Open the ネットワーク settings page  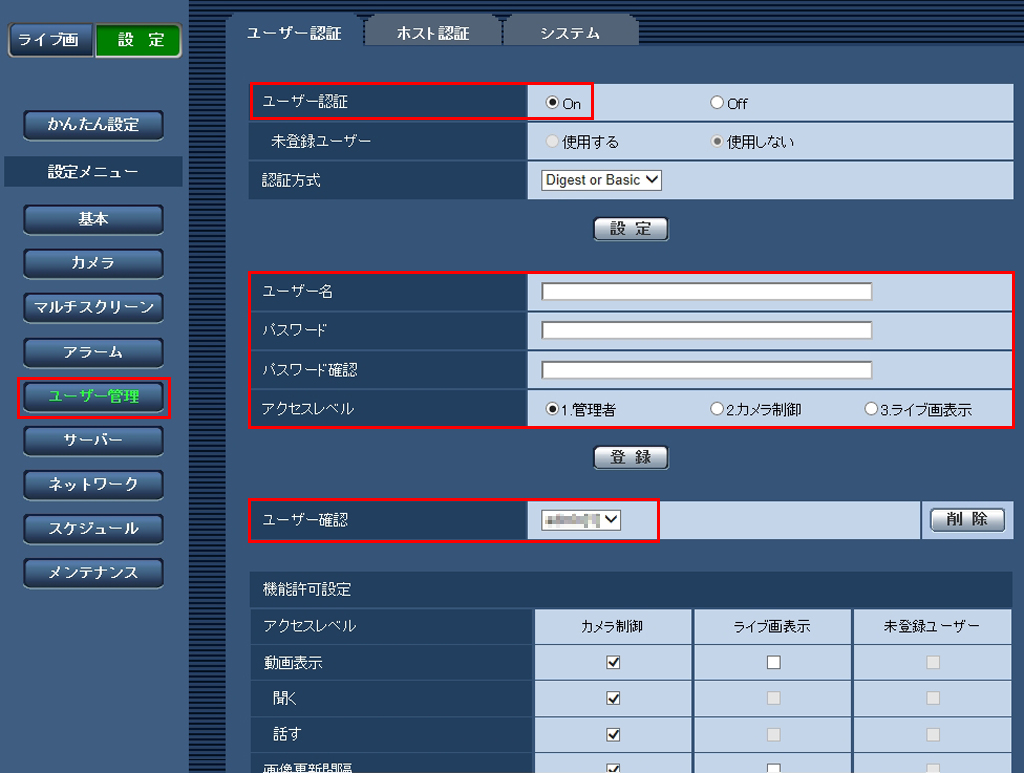[93, 484]
